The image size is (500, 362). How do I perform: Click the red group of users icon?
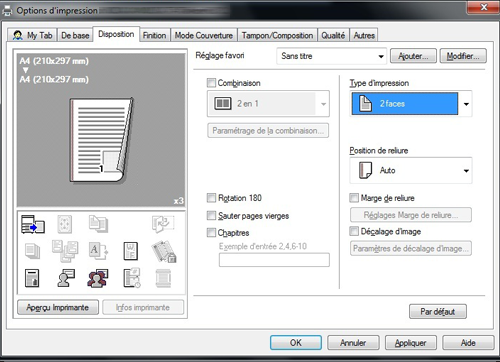(x=98, y=278)
